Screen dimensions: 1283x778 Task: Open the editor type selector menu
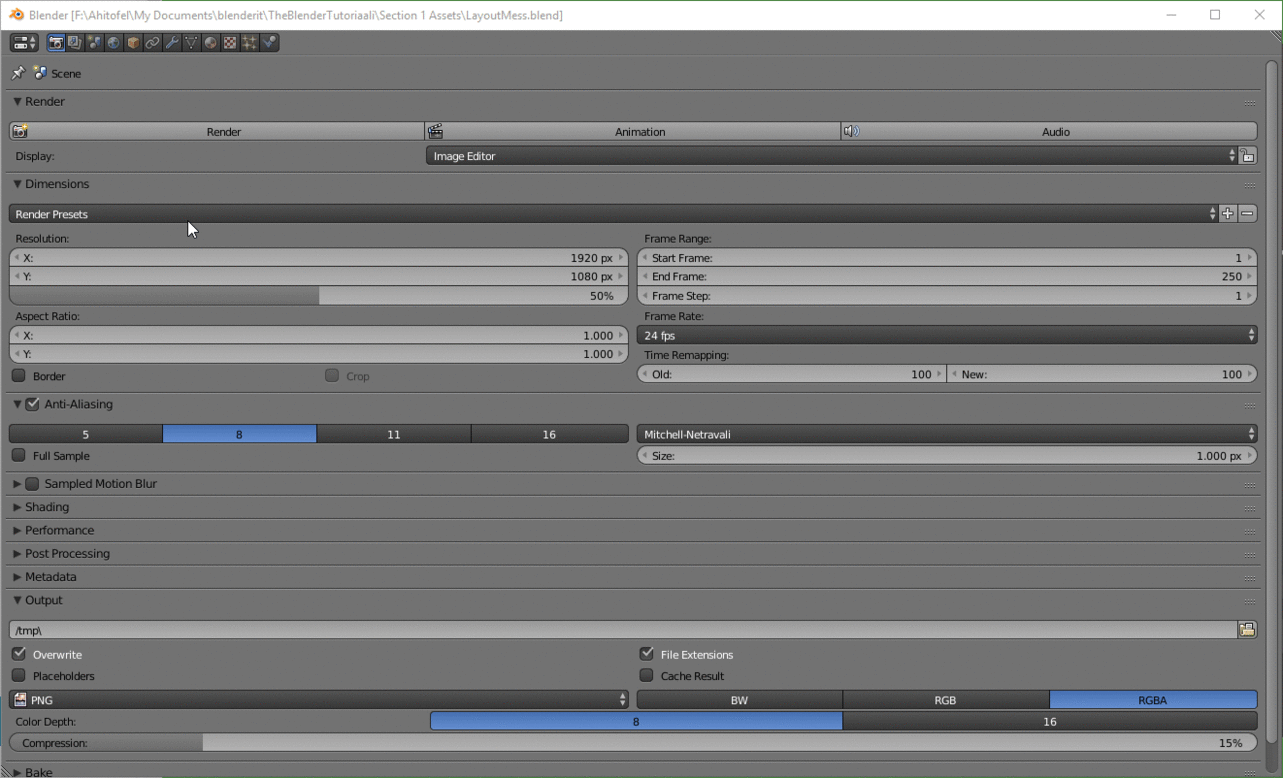tap(24, 43)
